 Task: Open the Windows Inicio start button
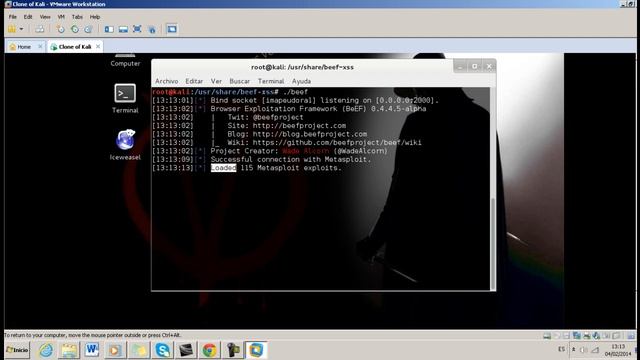tap(17, 350)
